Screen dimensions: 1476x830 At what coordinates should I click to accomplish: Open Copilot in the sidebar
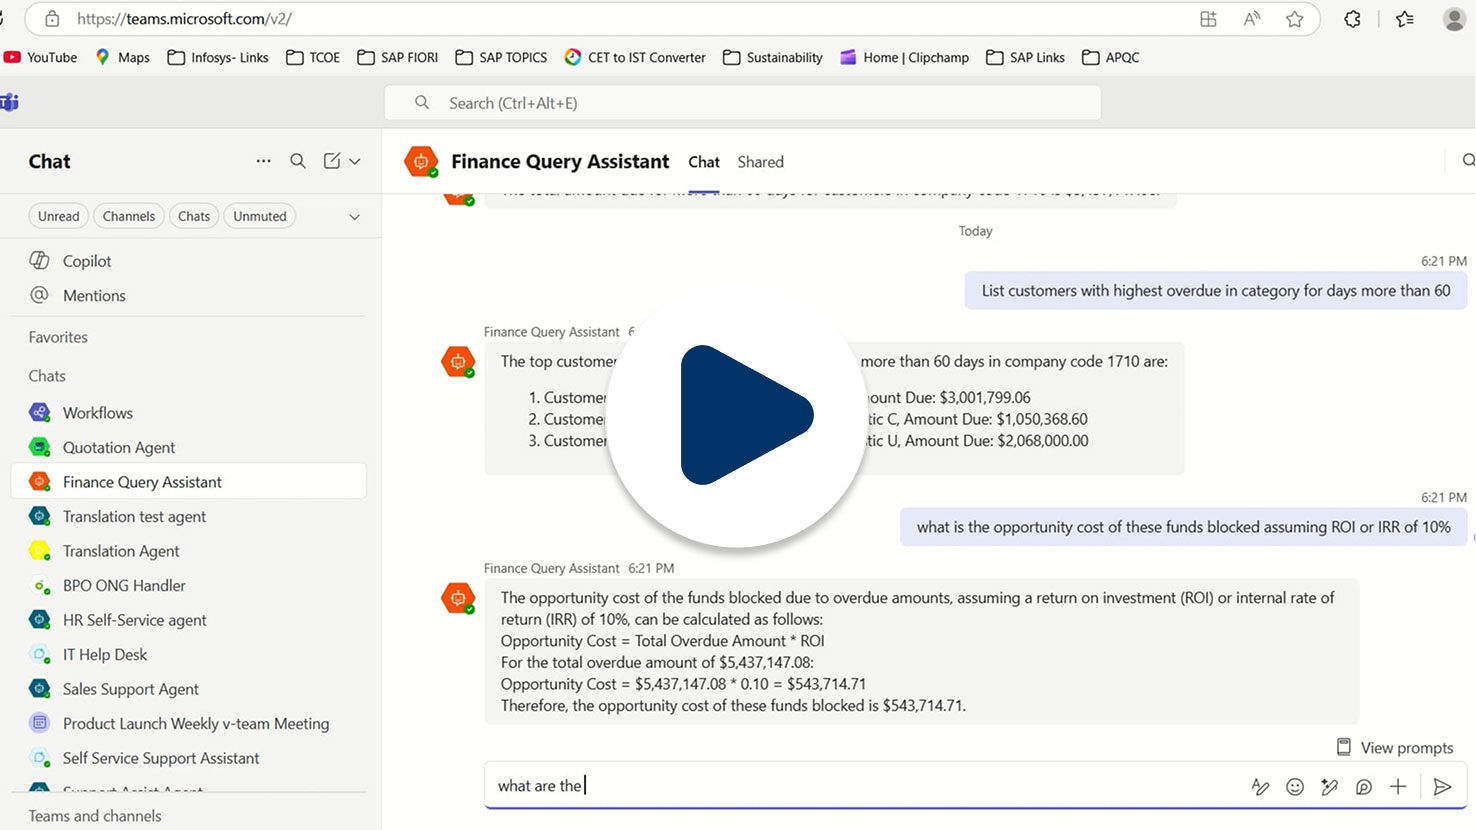(x=87, y=261)
